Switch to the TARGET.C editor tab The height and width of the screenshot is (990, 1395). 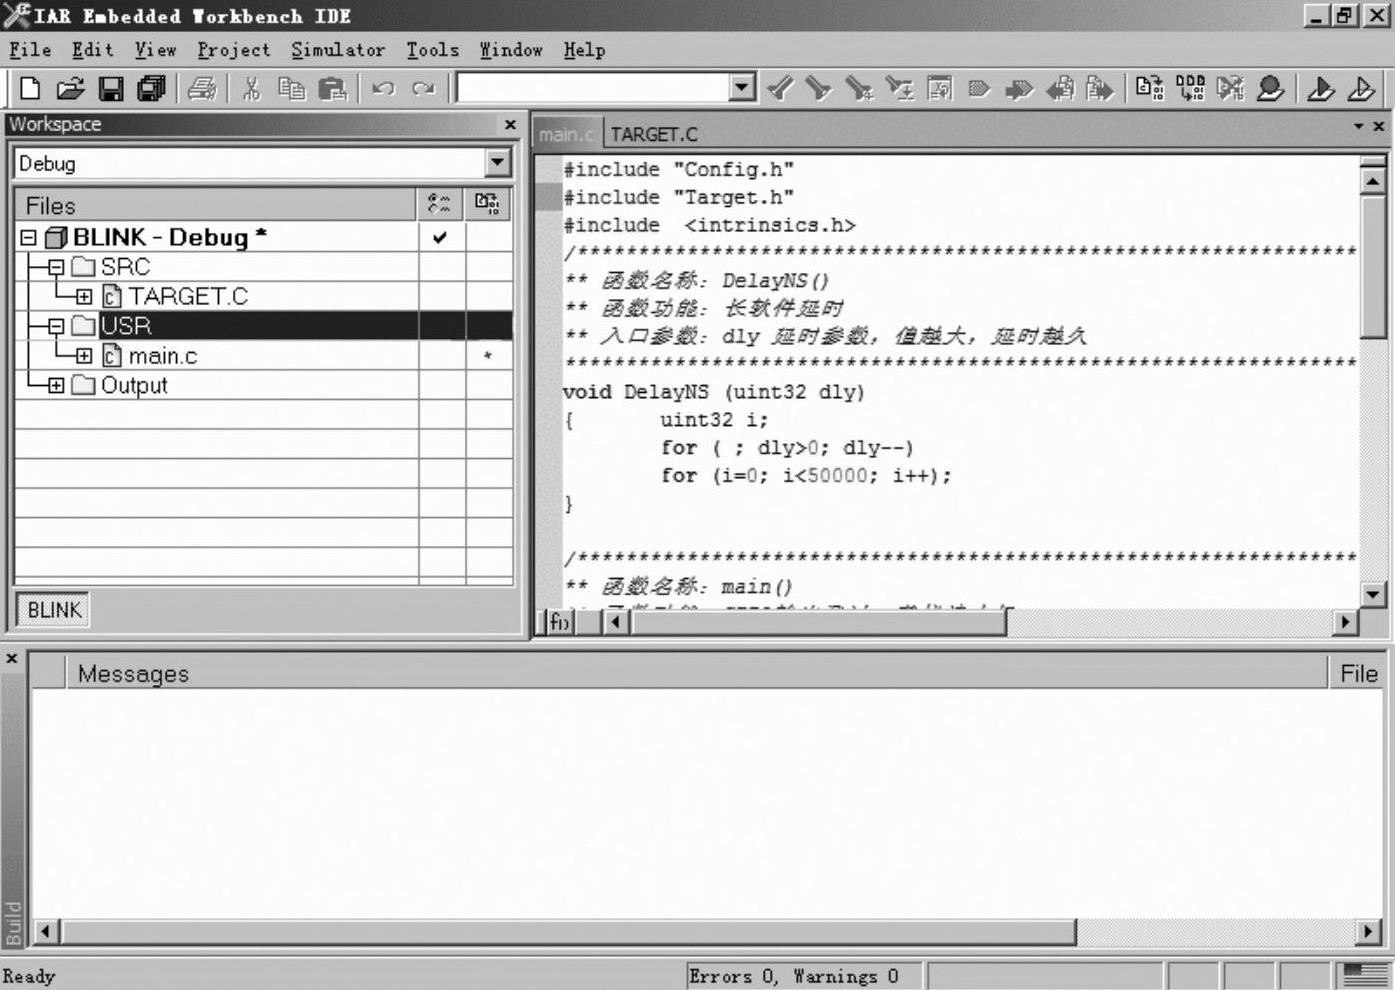coord(654,134)
